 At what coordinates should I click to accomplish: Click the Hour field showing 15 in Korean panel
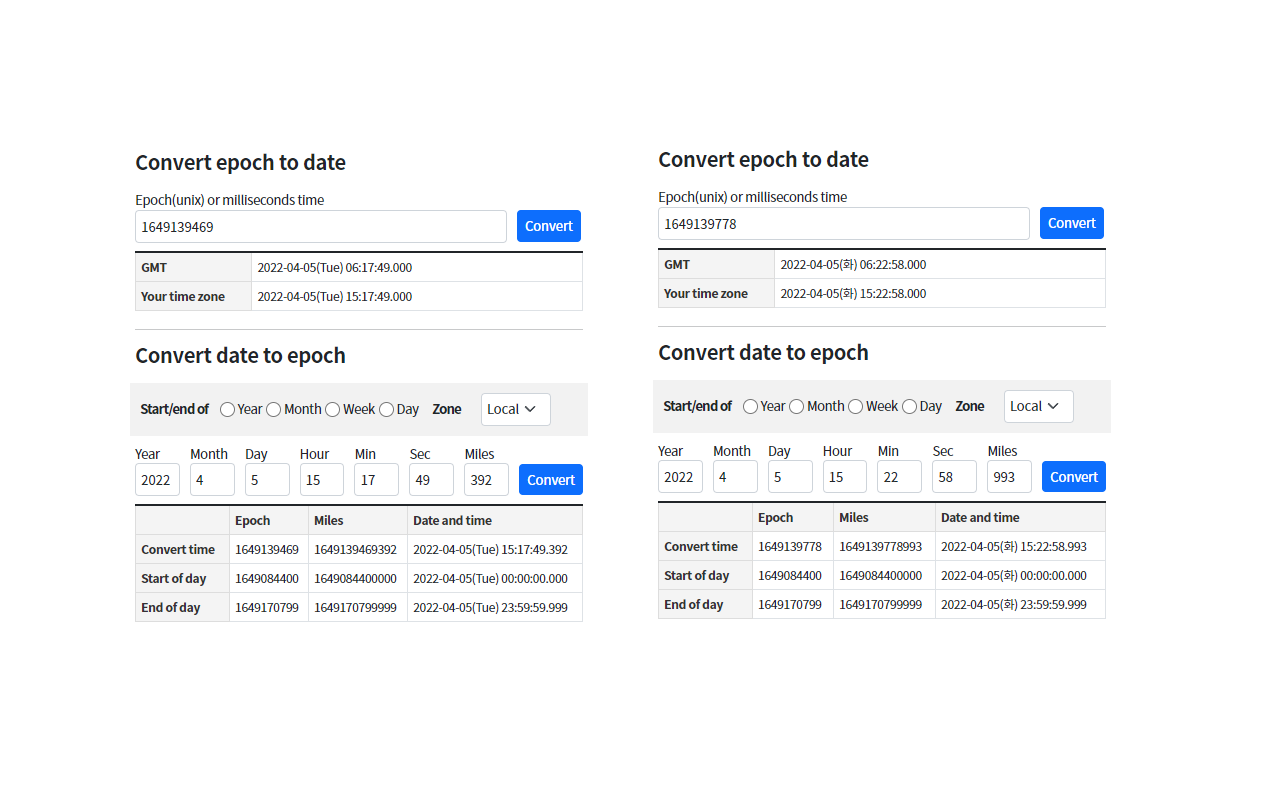(844, 476)
